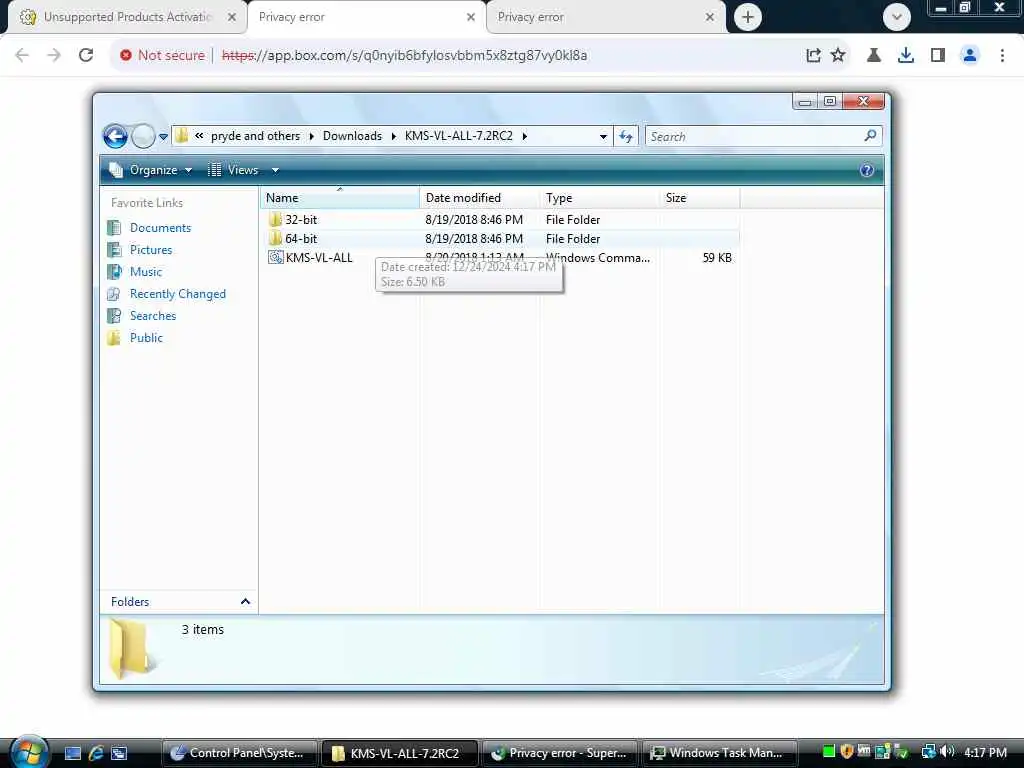Image resolution: width=1024 pixels, height=768 pixels.
Task: Click the browser back arrow
Action: pos(22,56)
